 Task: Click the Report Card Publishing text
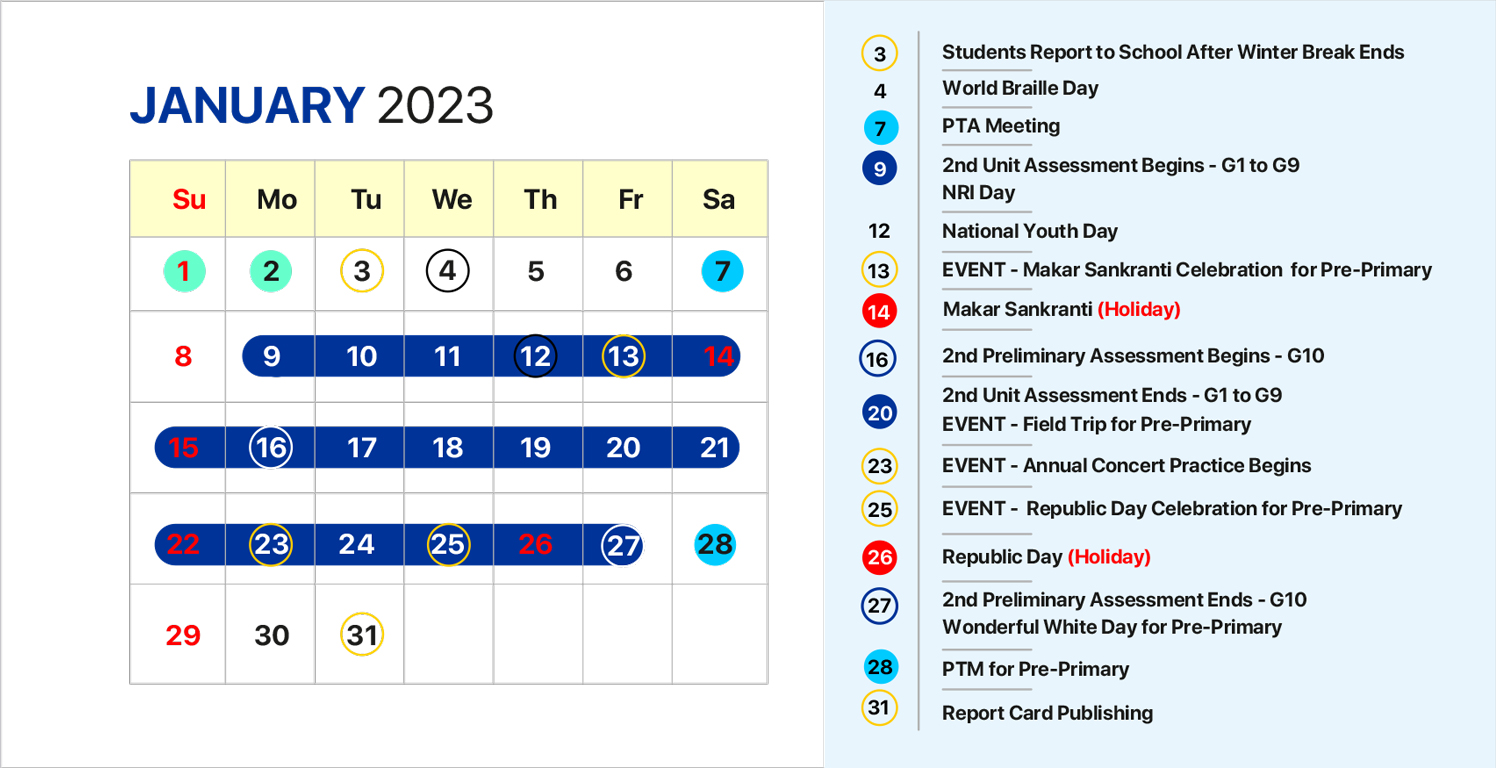[1047, 713]
